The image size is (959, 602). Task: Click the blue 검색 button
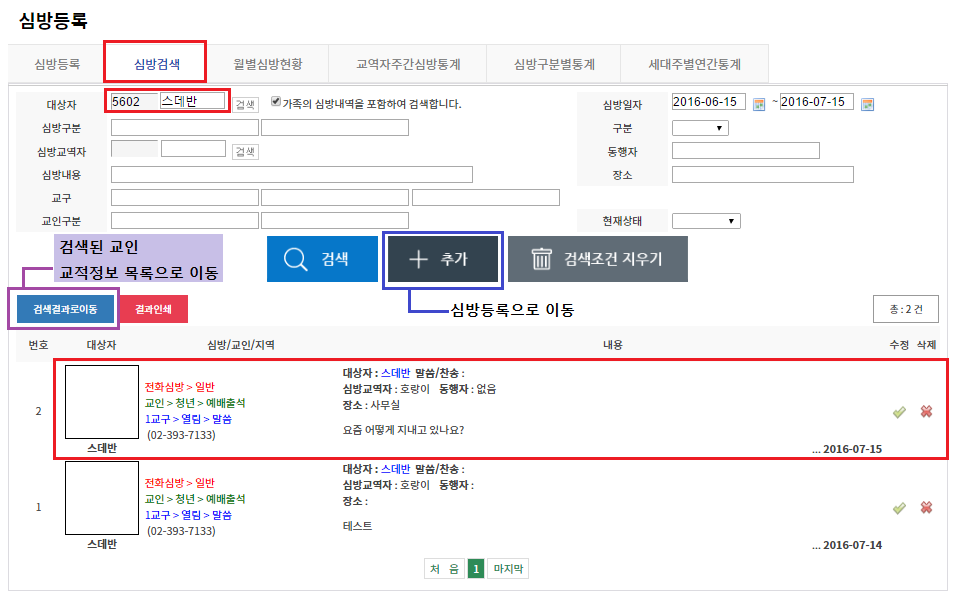(x=322, y=259)
